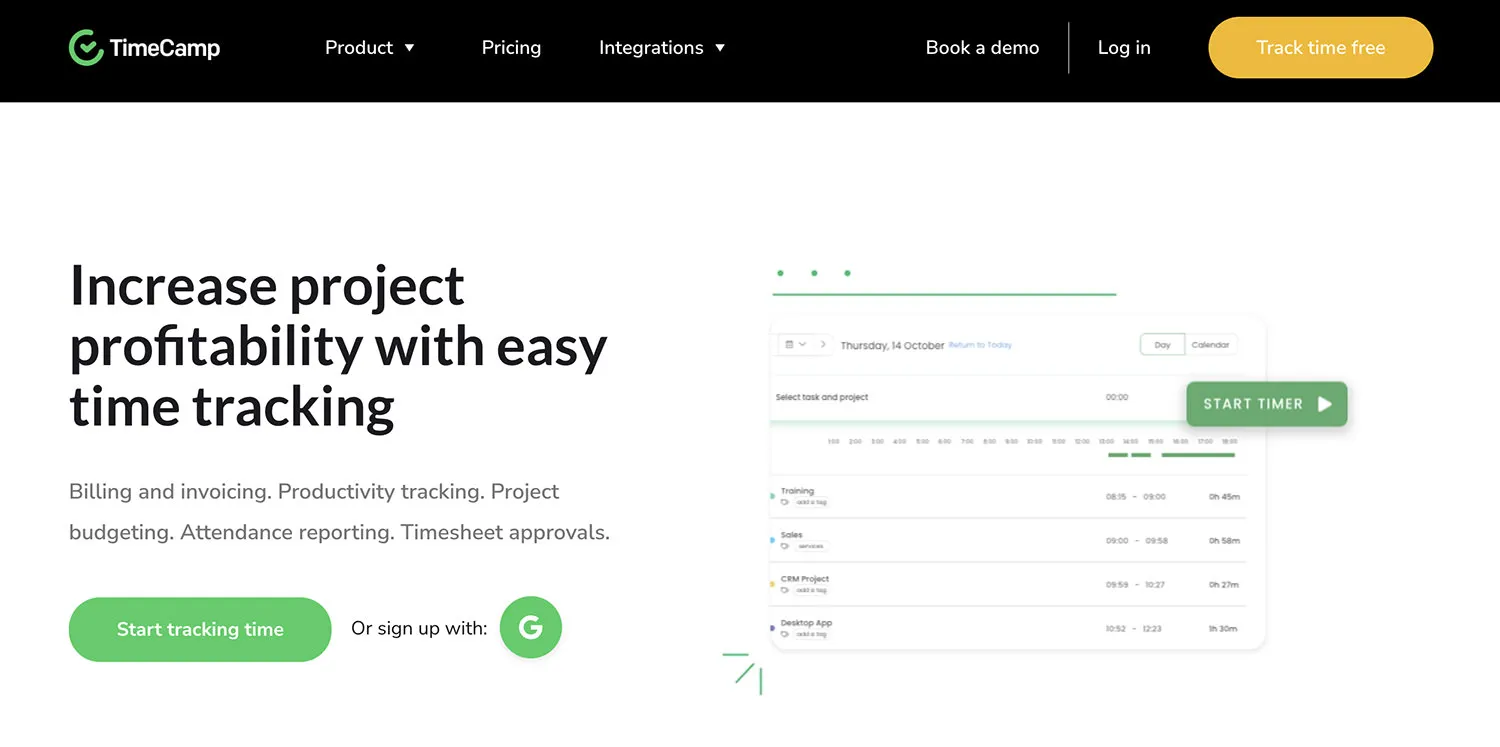Click the Google sign-up icon
Viewport: 1500px width, 747px height.
[x=530, y=628]
